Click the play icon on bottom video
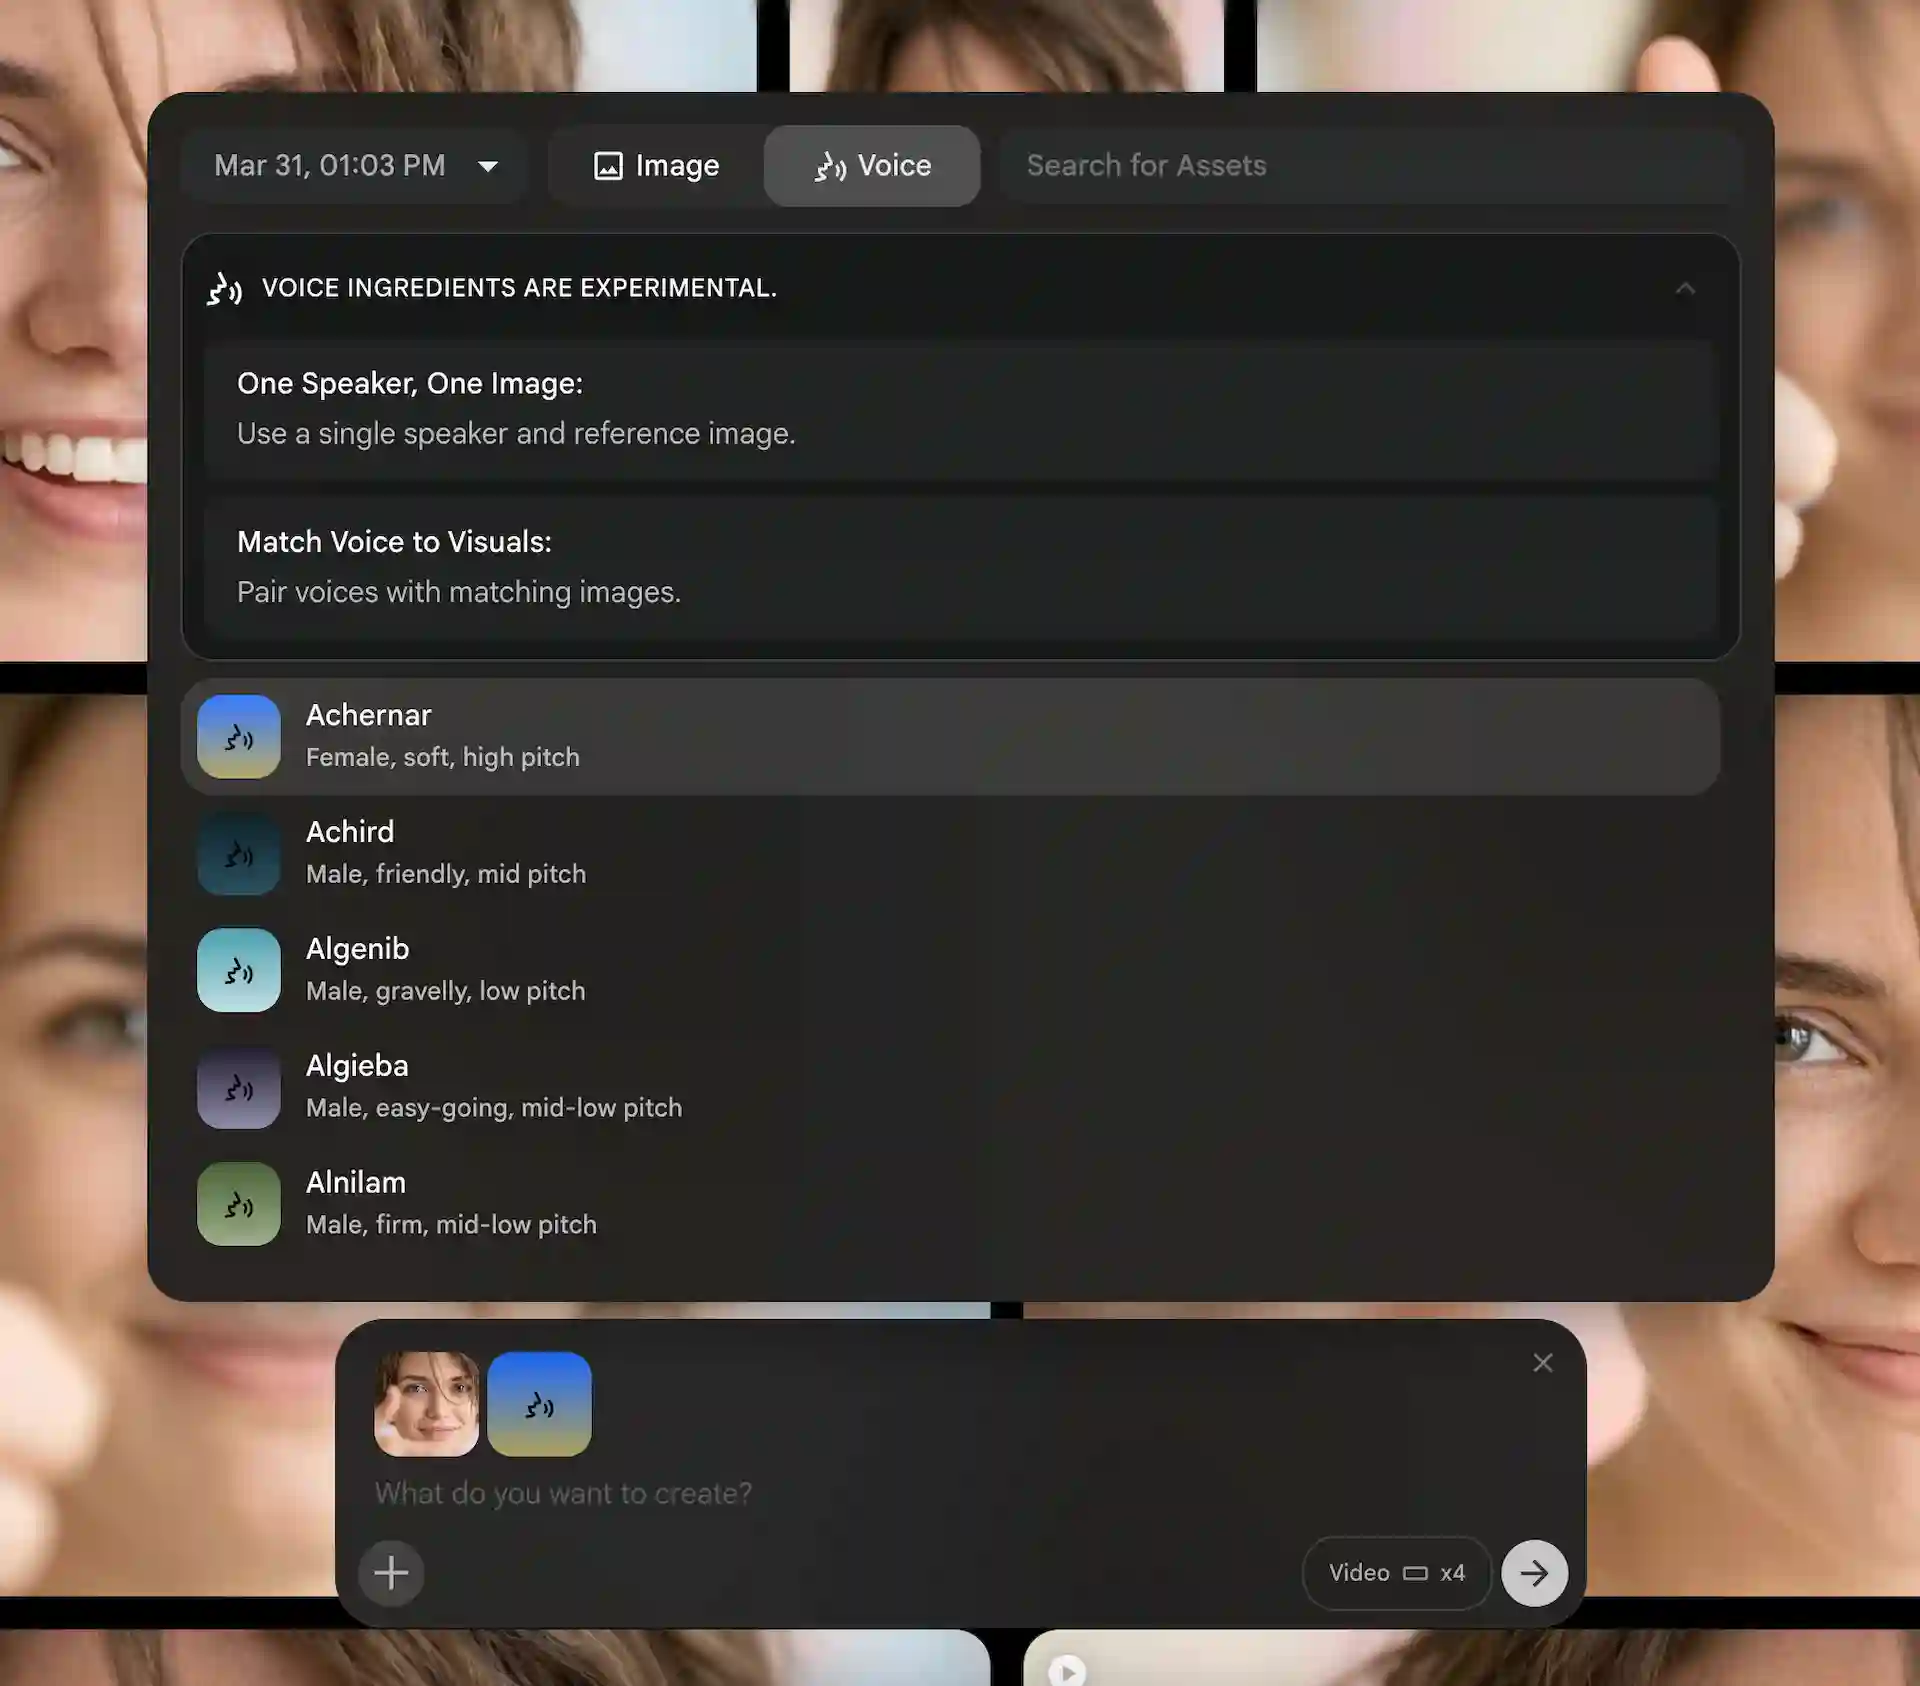 click(1066, 1669)
